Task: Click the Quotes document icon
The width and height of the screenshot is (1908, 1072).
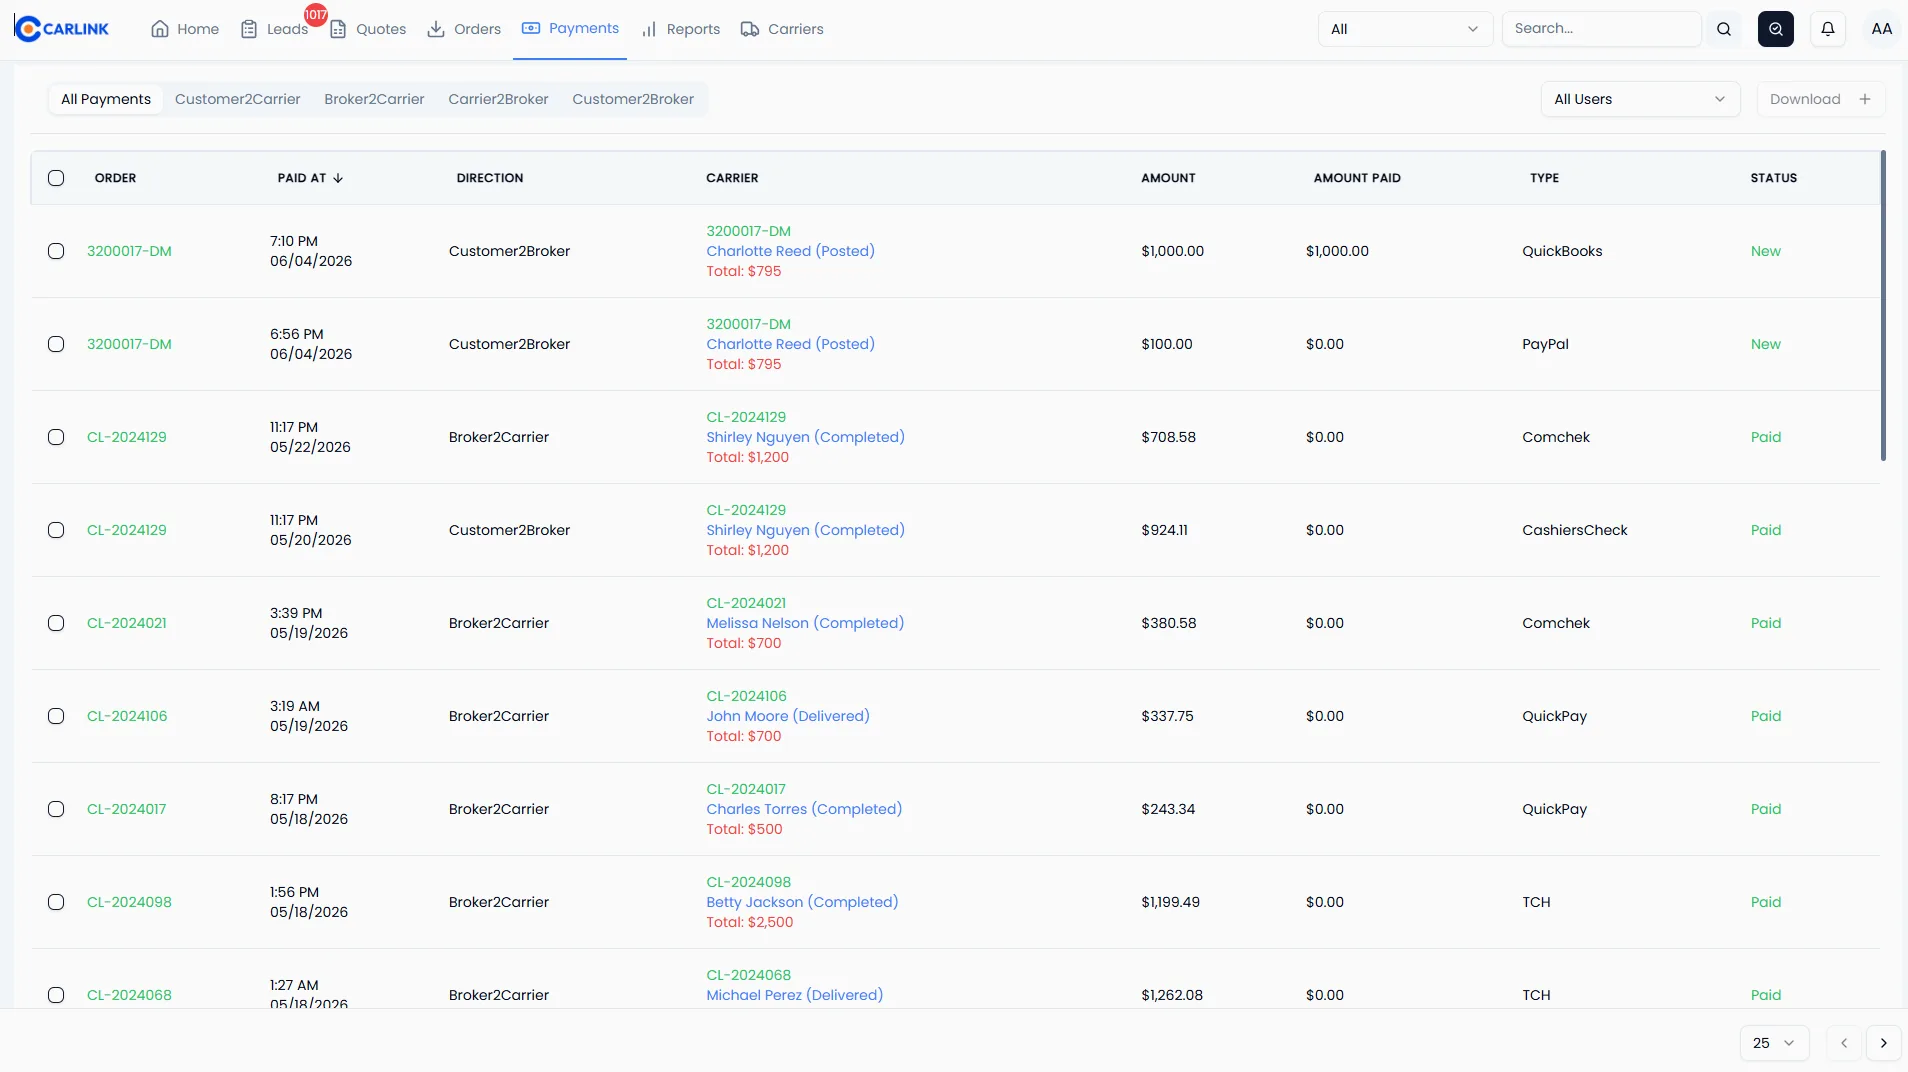Action: pyautogui.click(x=338, y=29)
